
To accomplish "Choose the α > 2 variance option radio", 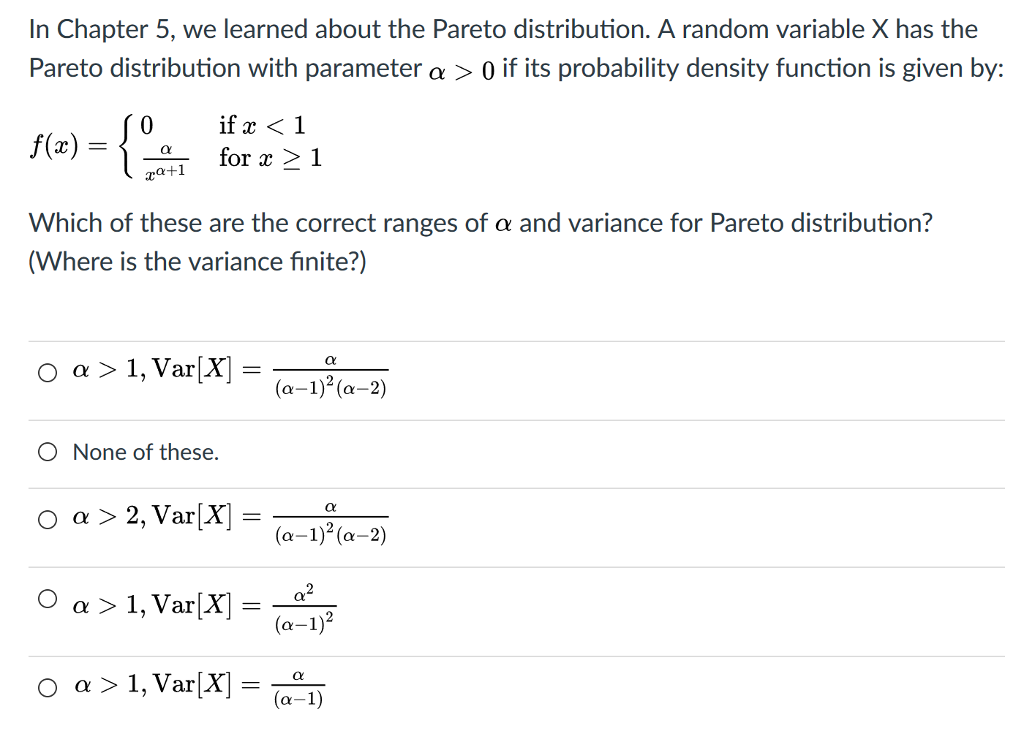I will [x=47, y=519].
